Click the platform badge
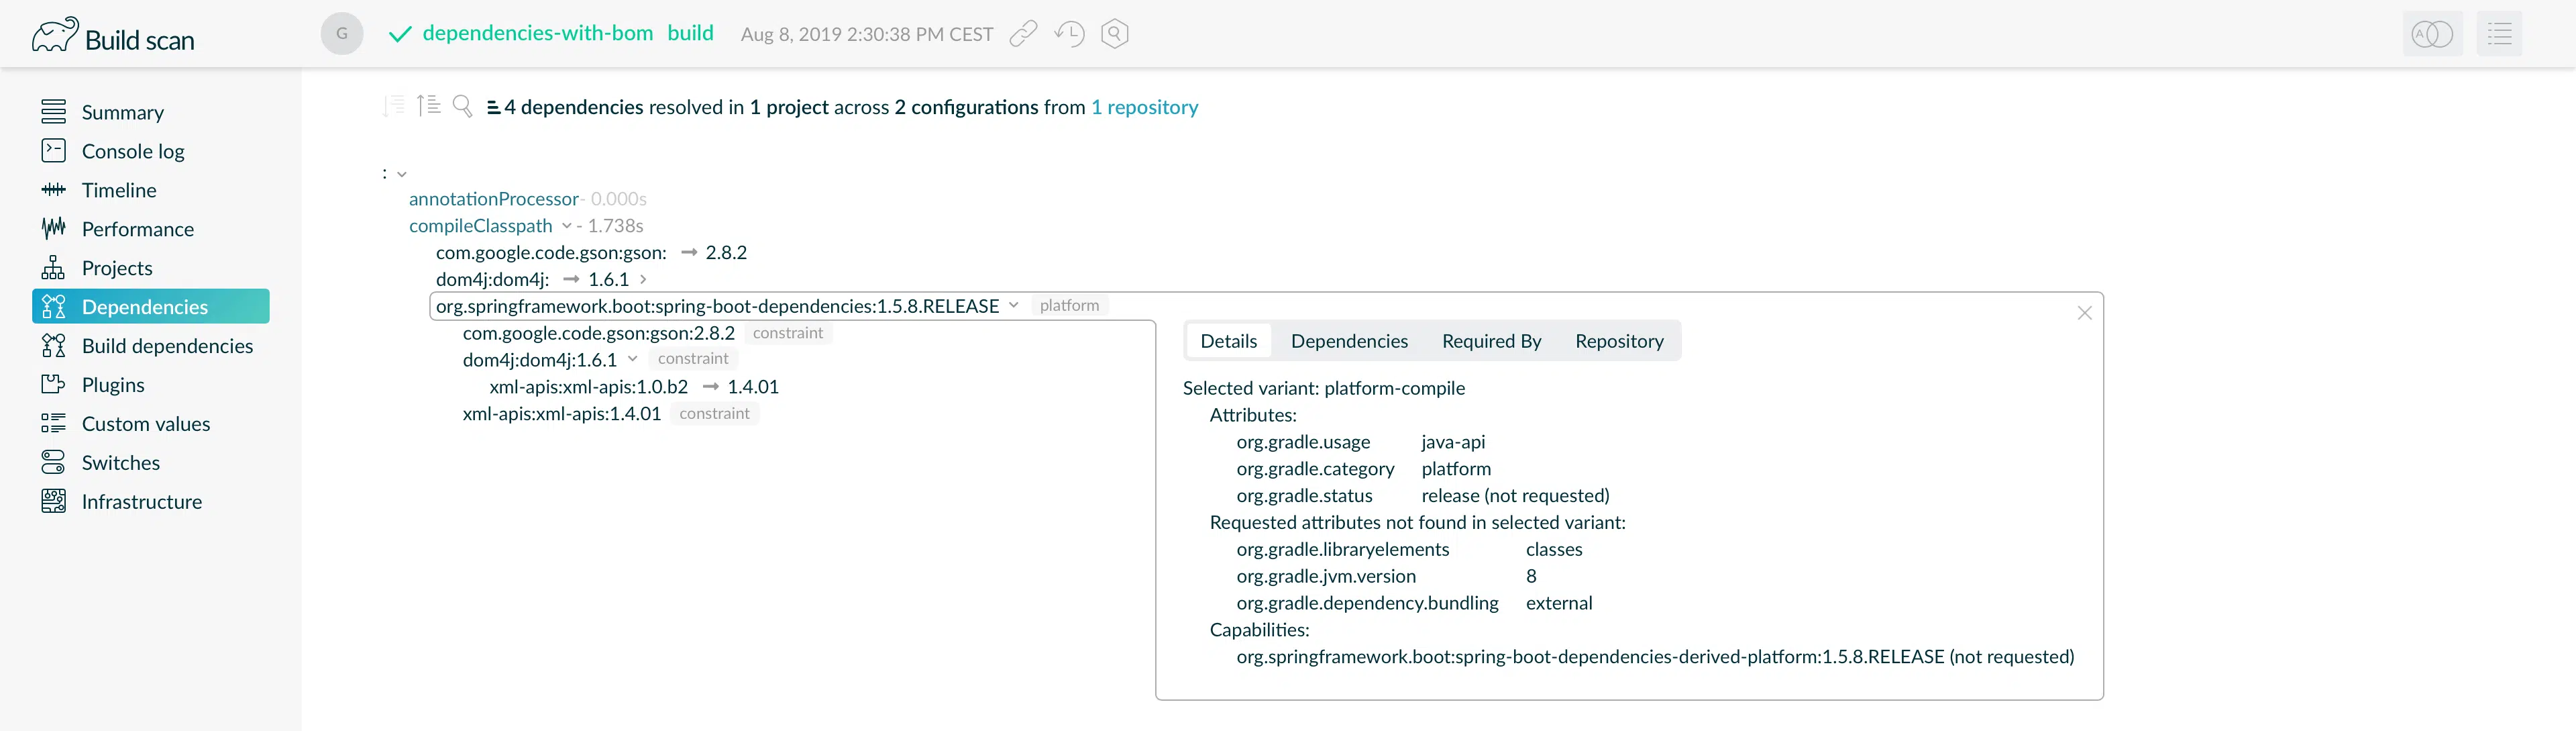Screen dimensions: 2576x731 (1069, 305)
